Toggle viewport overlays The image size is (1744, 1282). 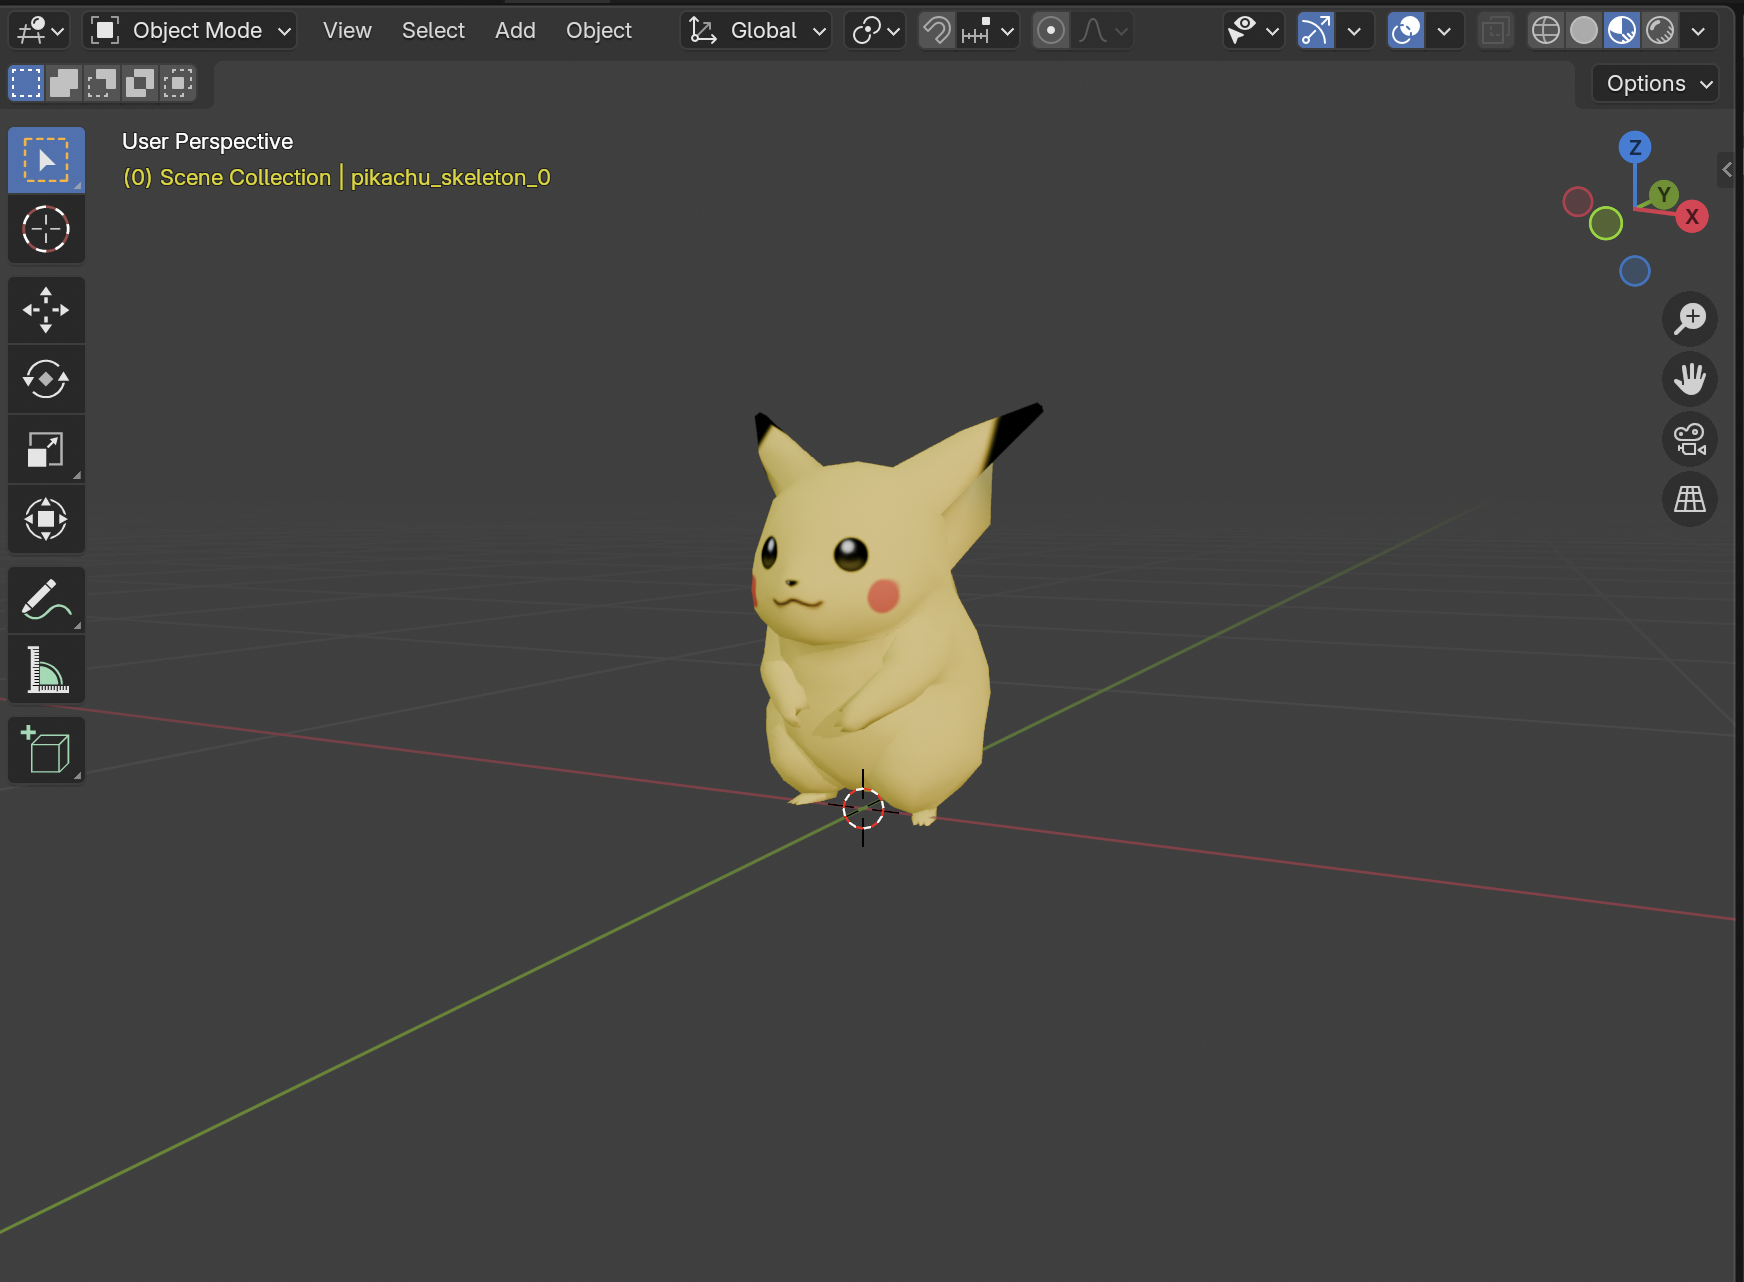tap(1406, 31)
